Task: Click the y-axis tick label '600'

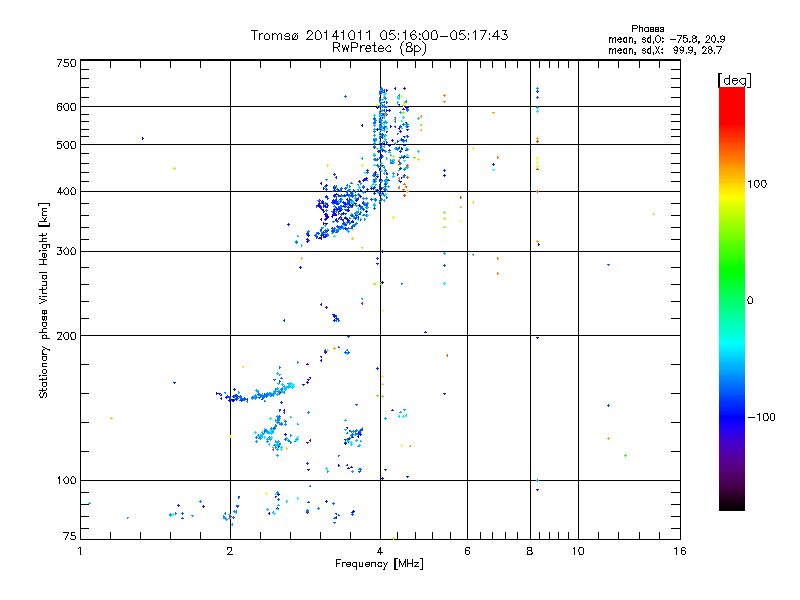Action: point(66,107)
